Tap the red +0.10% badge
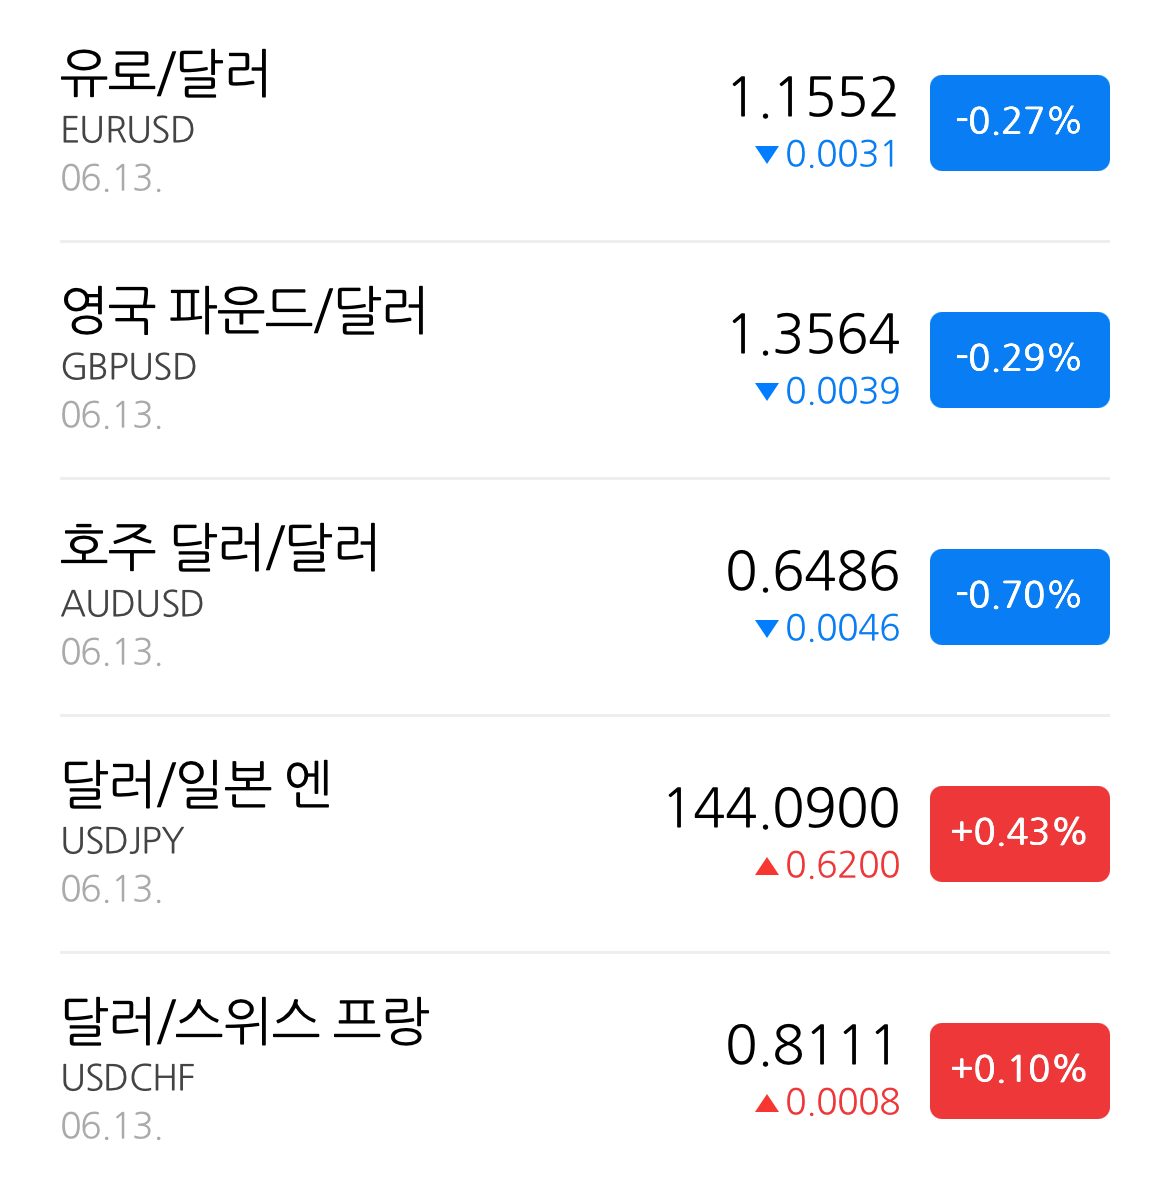This screenshot has height=1201, width=1170. coord(1019,1071)
